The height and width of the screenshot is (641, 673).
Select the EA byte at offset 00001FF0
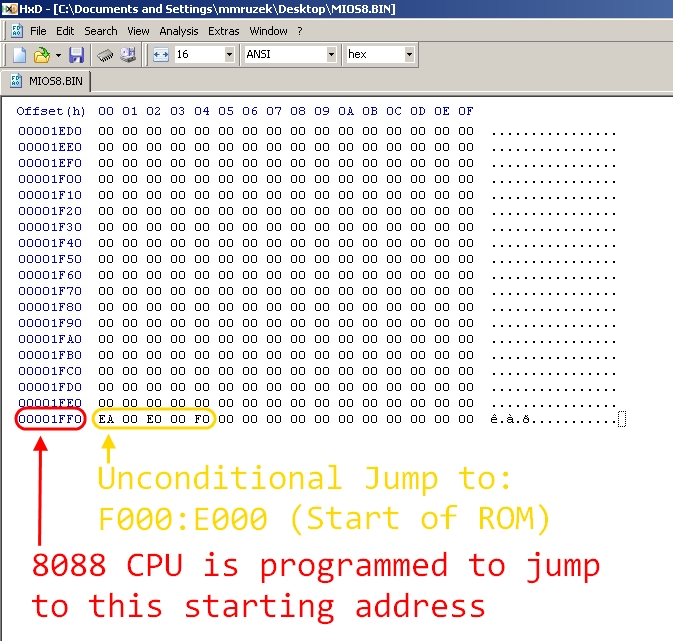tap(106, 419)
